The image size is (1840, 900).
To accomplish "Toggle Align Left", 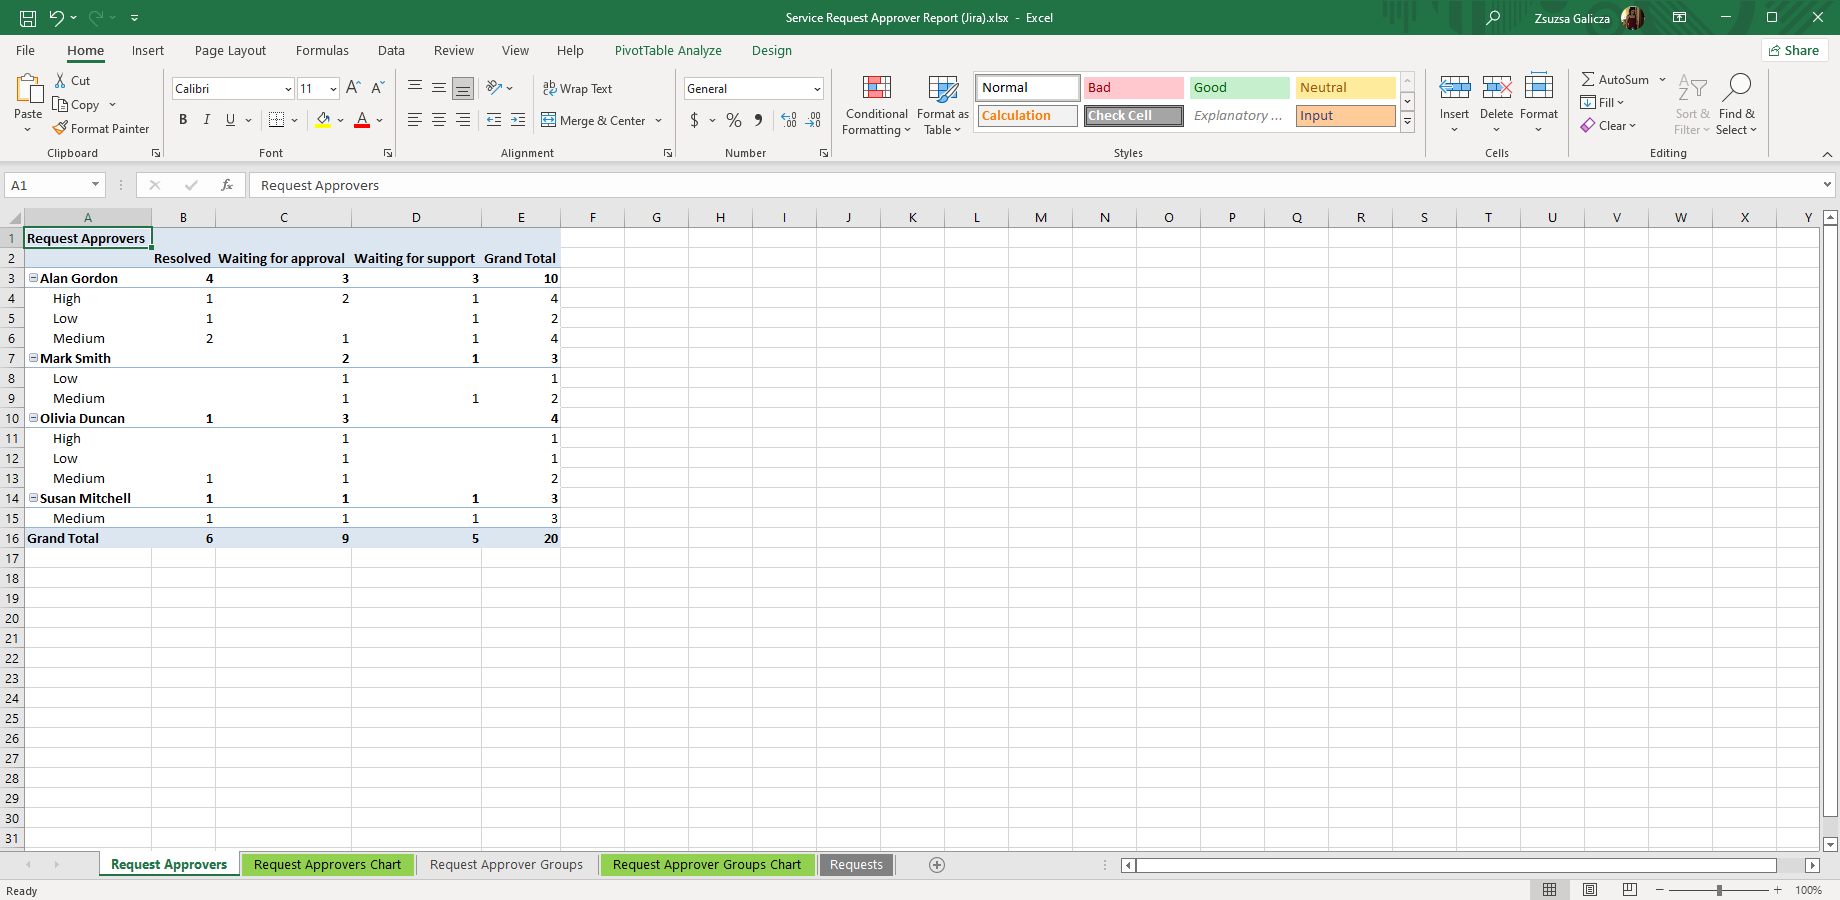I will [415, 120].
